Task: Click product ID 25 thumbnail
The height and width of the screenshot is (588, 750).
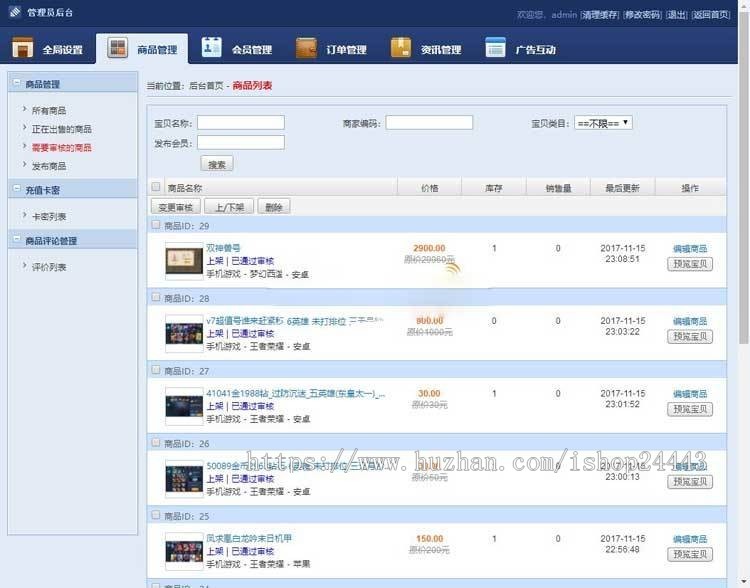Action: point(184,552)
